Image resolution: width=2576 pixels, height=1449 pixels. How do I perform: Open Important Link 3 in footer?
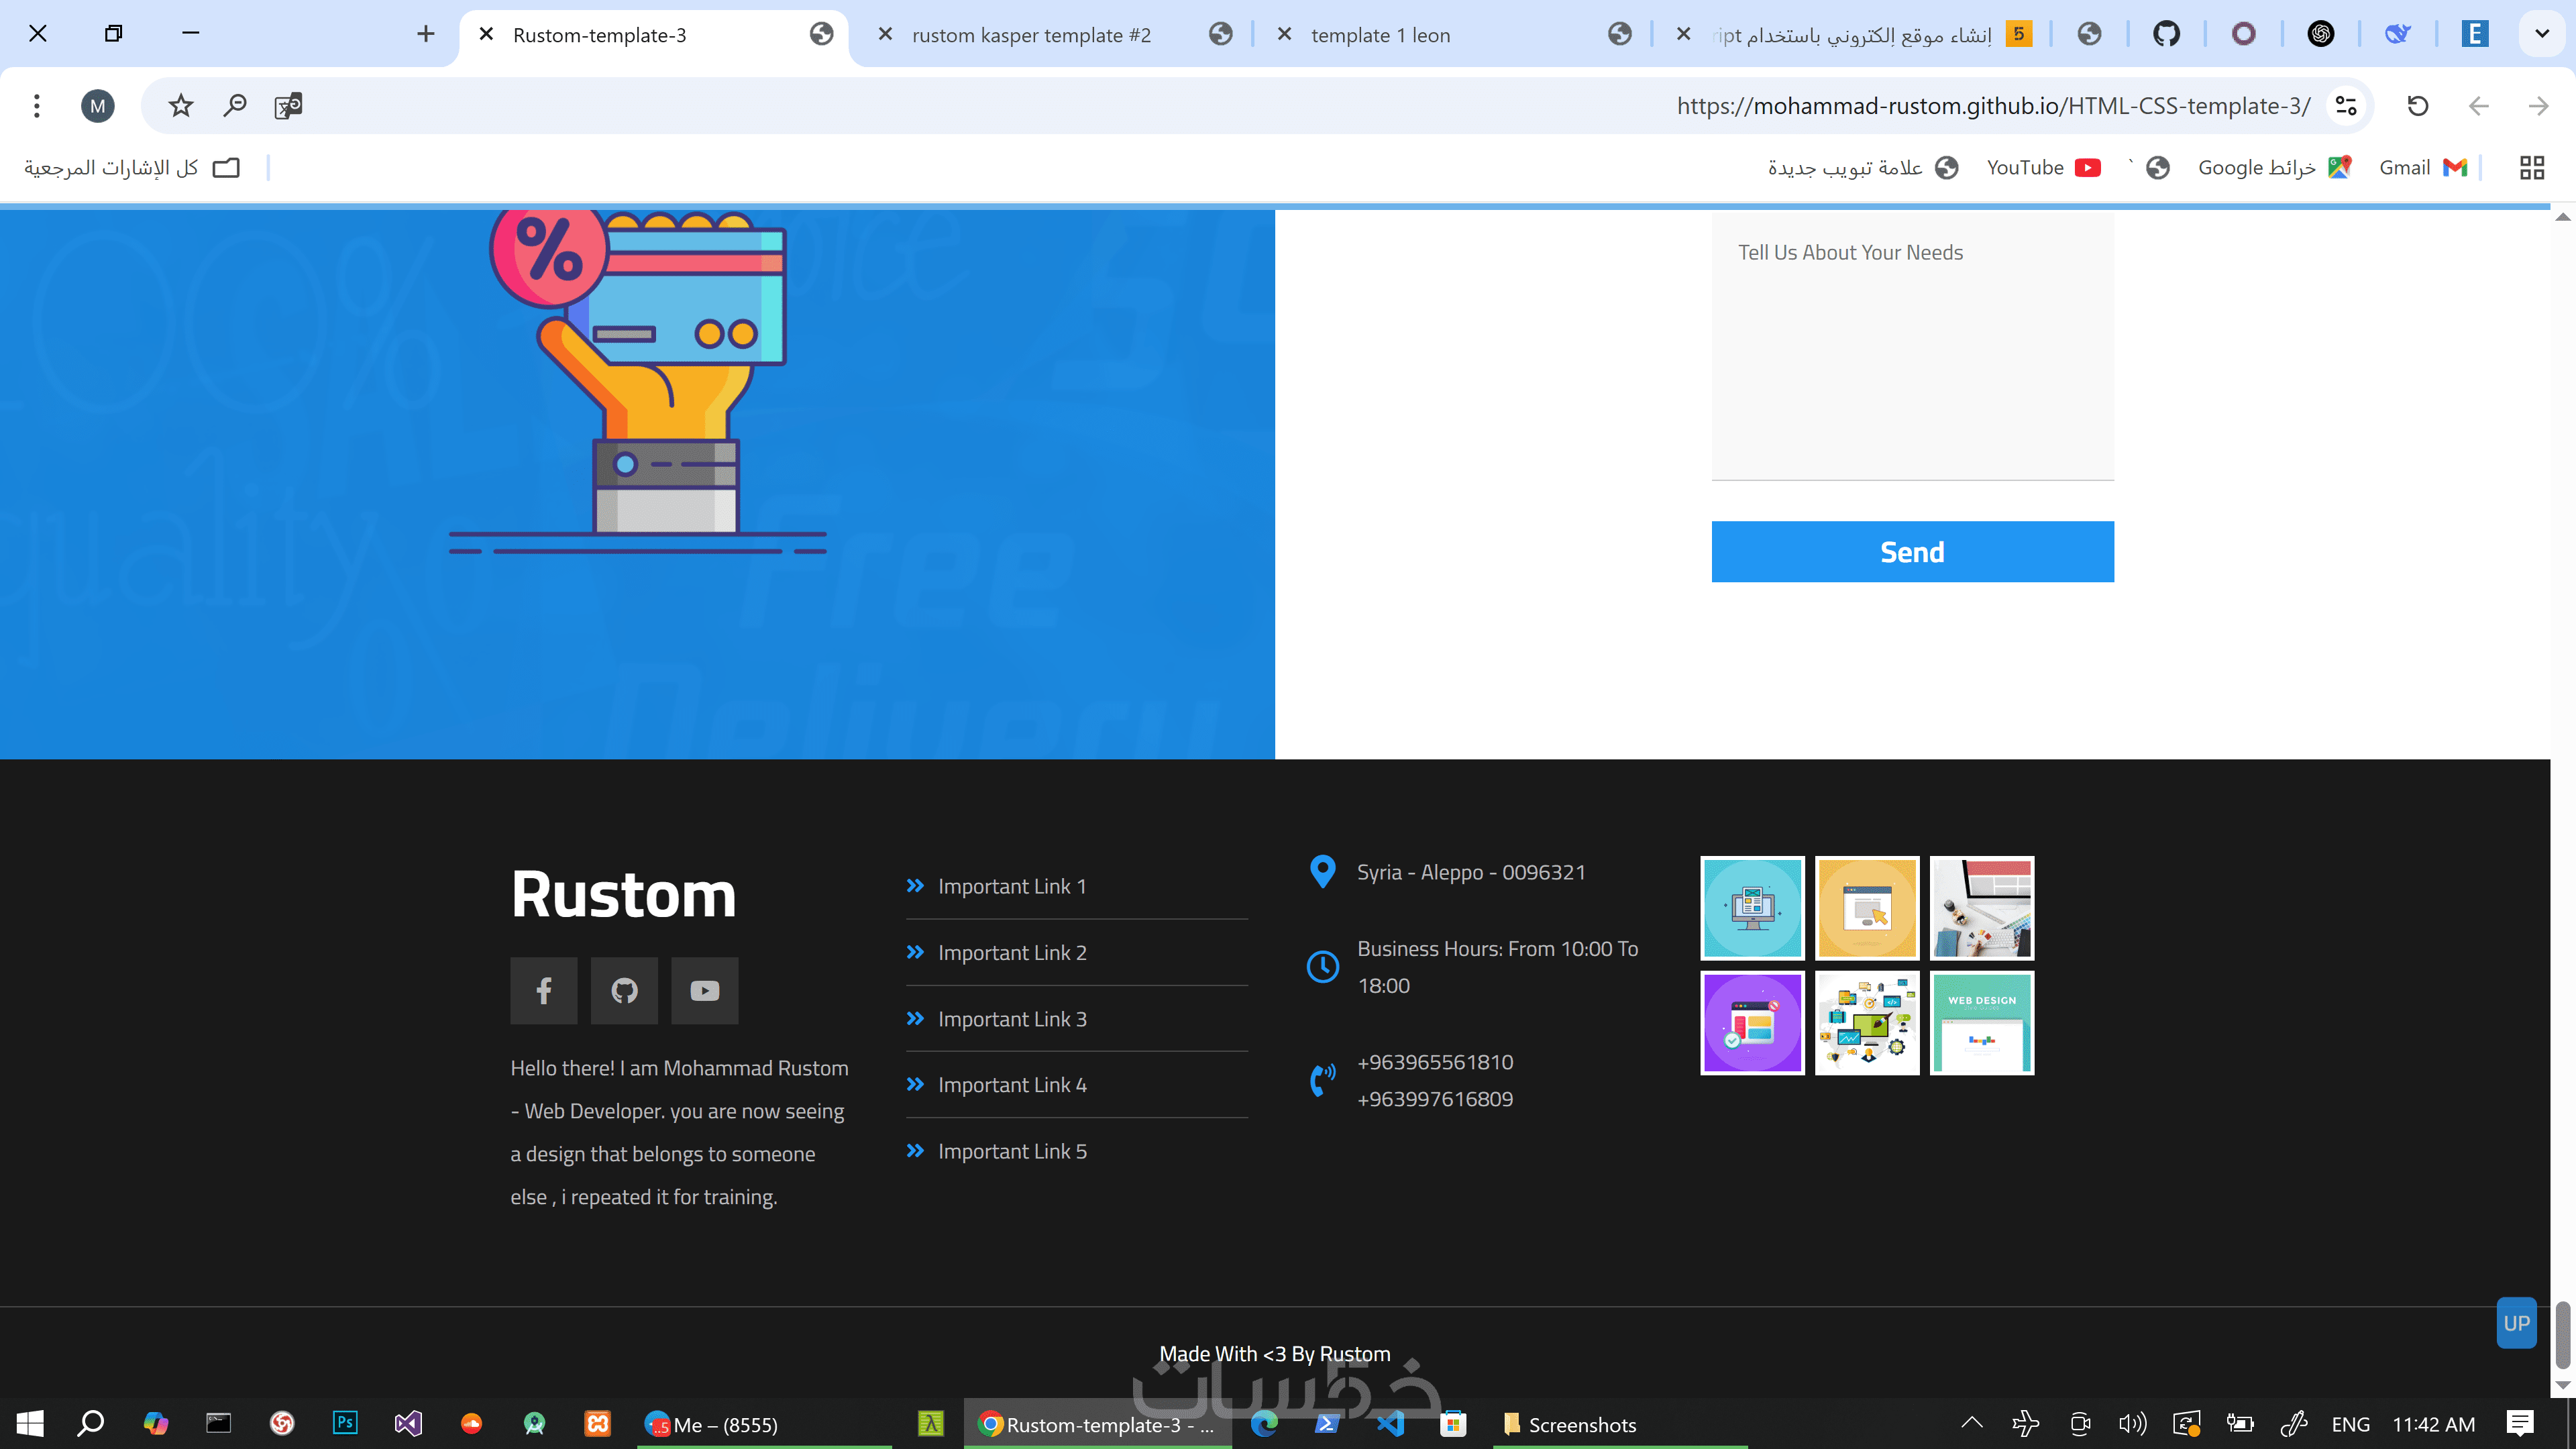point(1012,1018)
